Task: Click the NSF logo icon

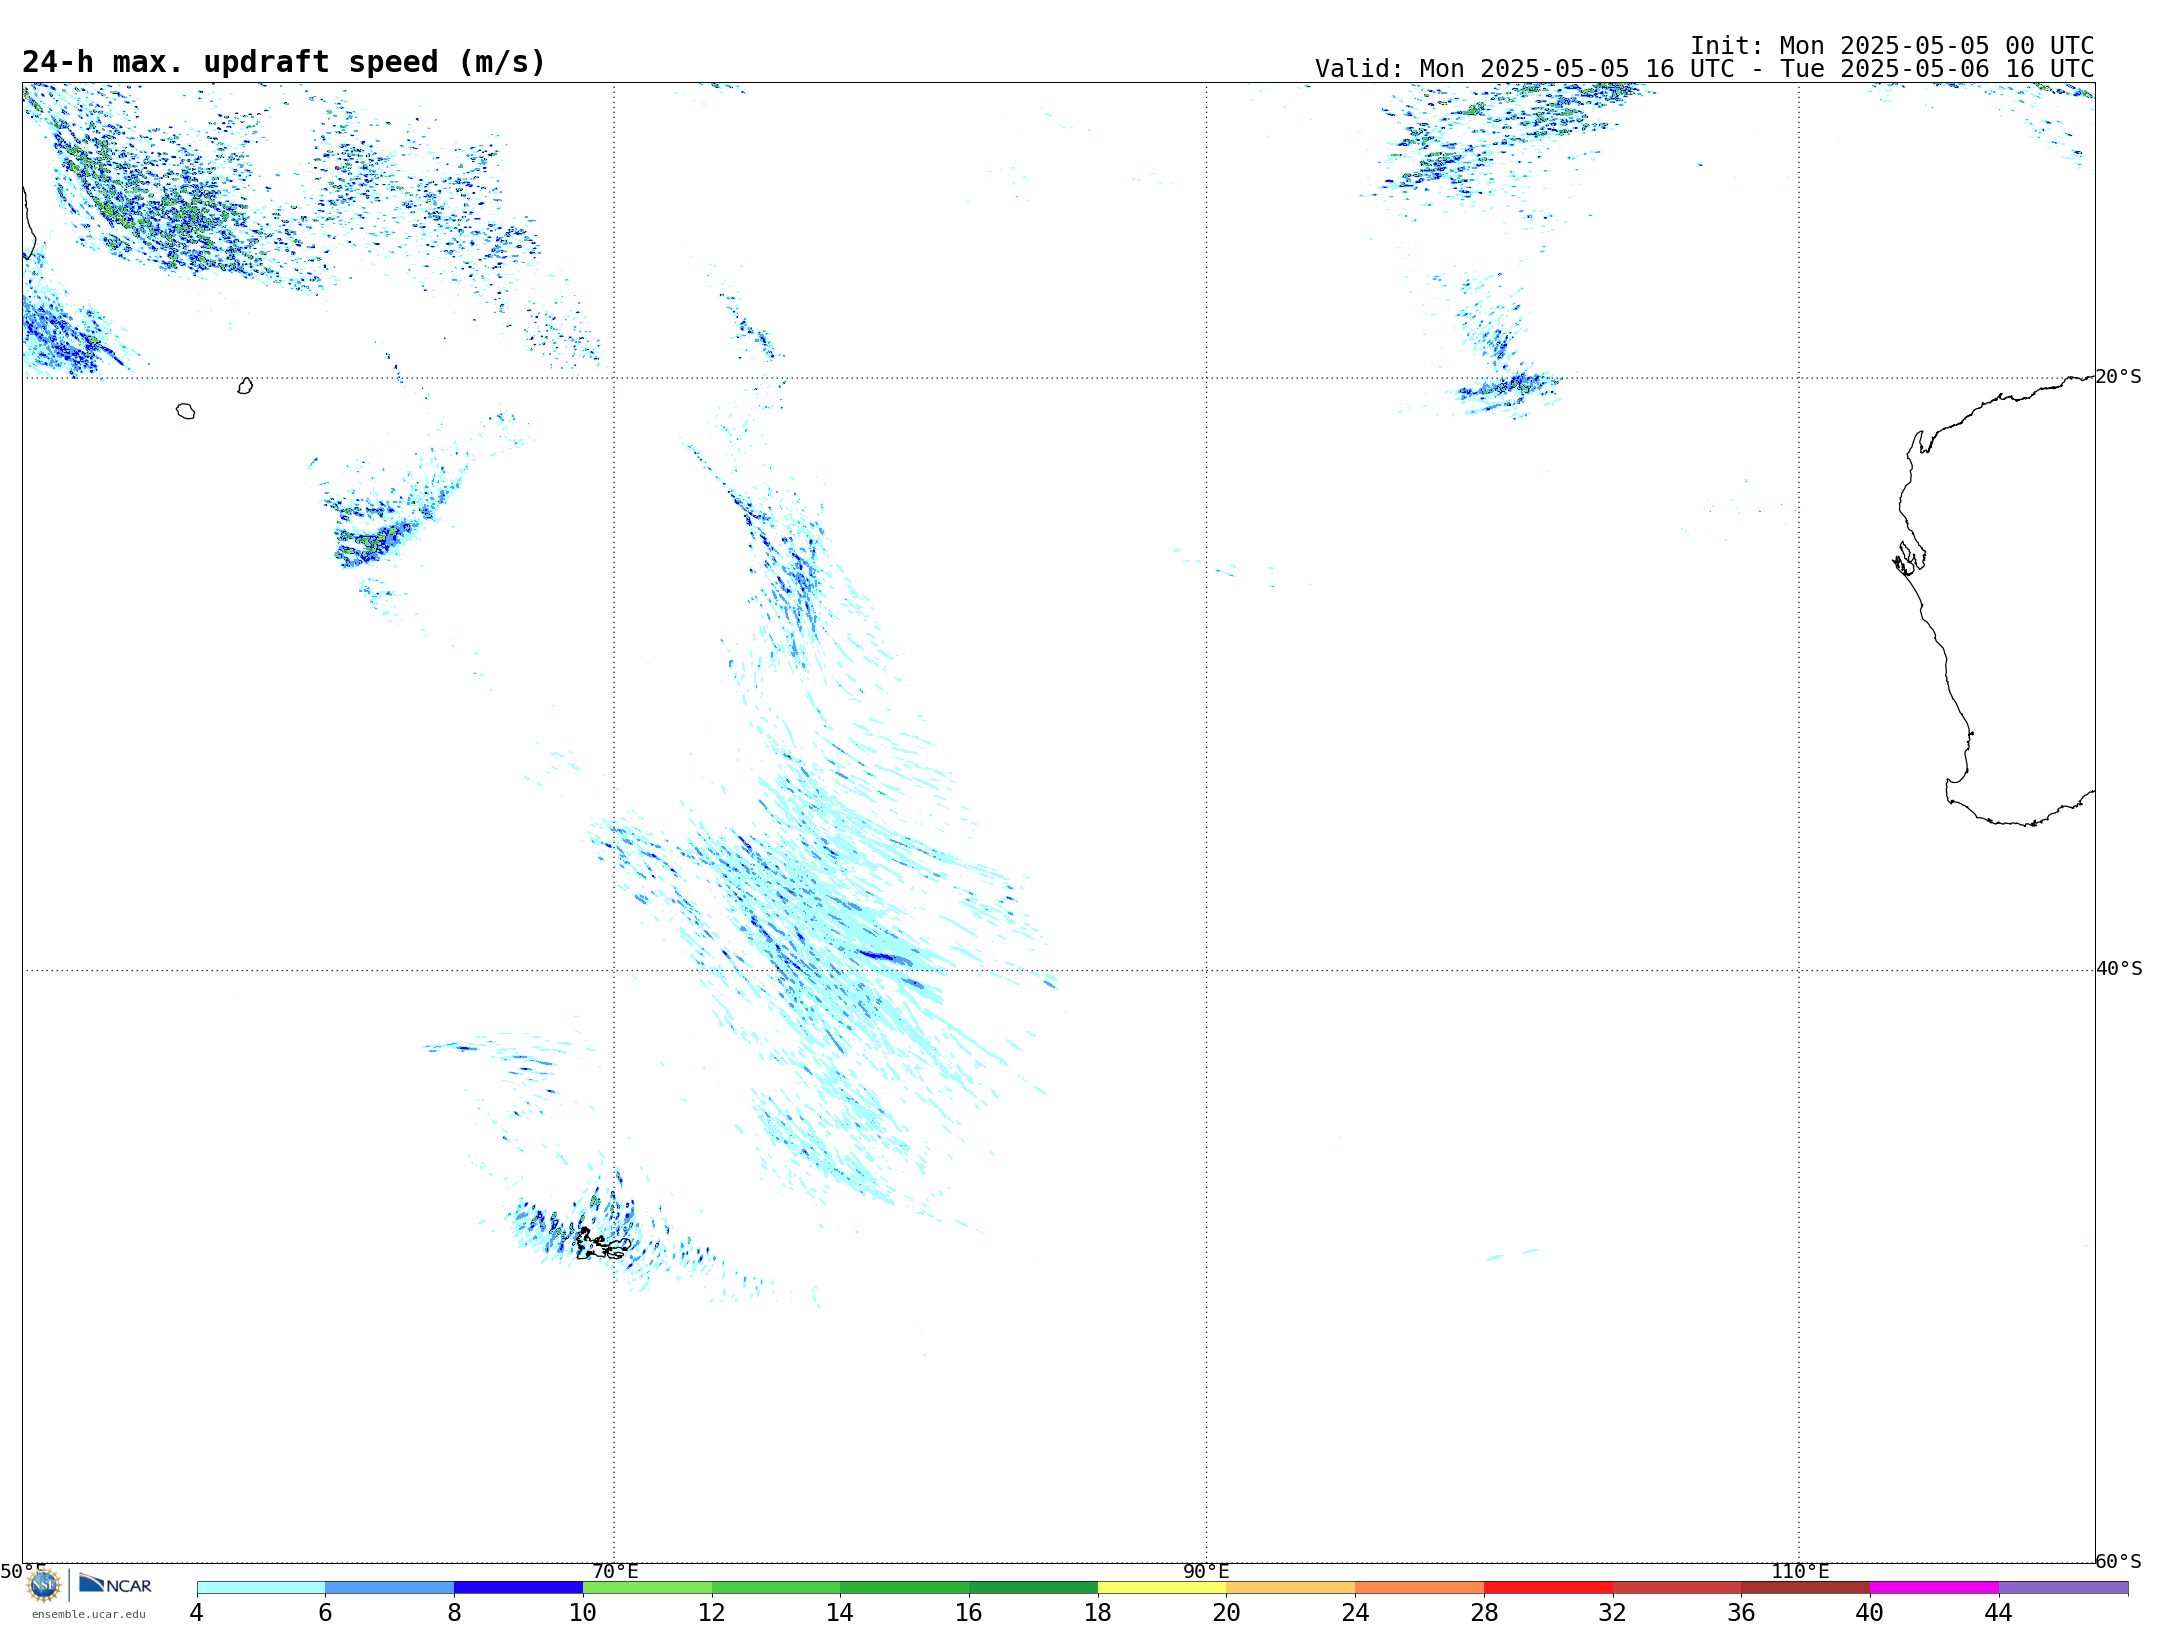Action: (44, 1585)
